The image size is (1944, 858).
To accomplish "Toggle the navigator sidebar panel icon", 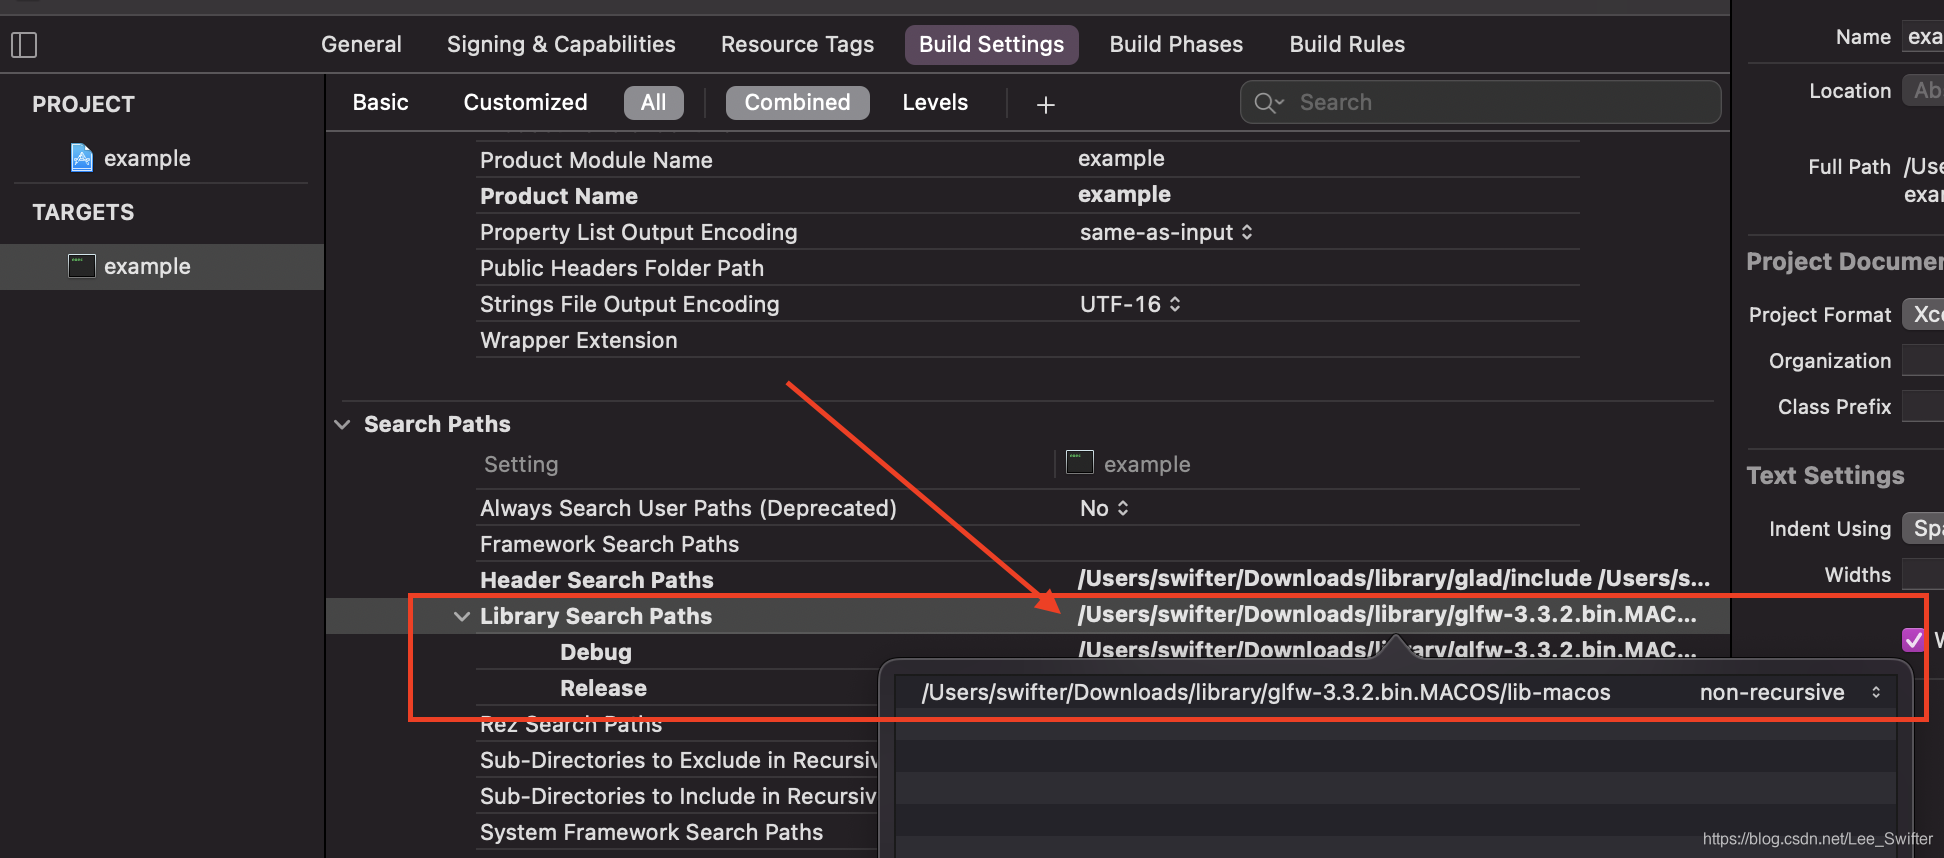I will click(x=24, y=45).
